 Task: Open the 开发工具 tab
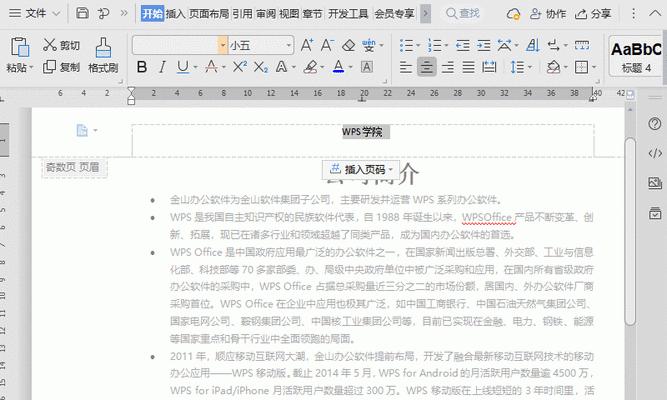click(x=348, y=14)
